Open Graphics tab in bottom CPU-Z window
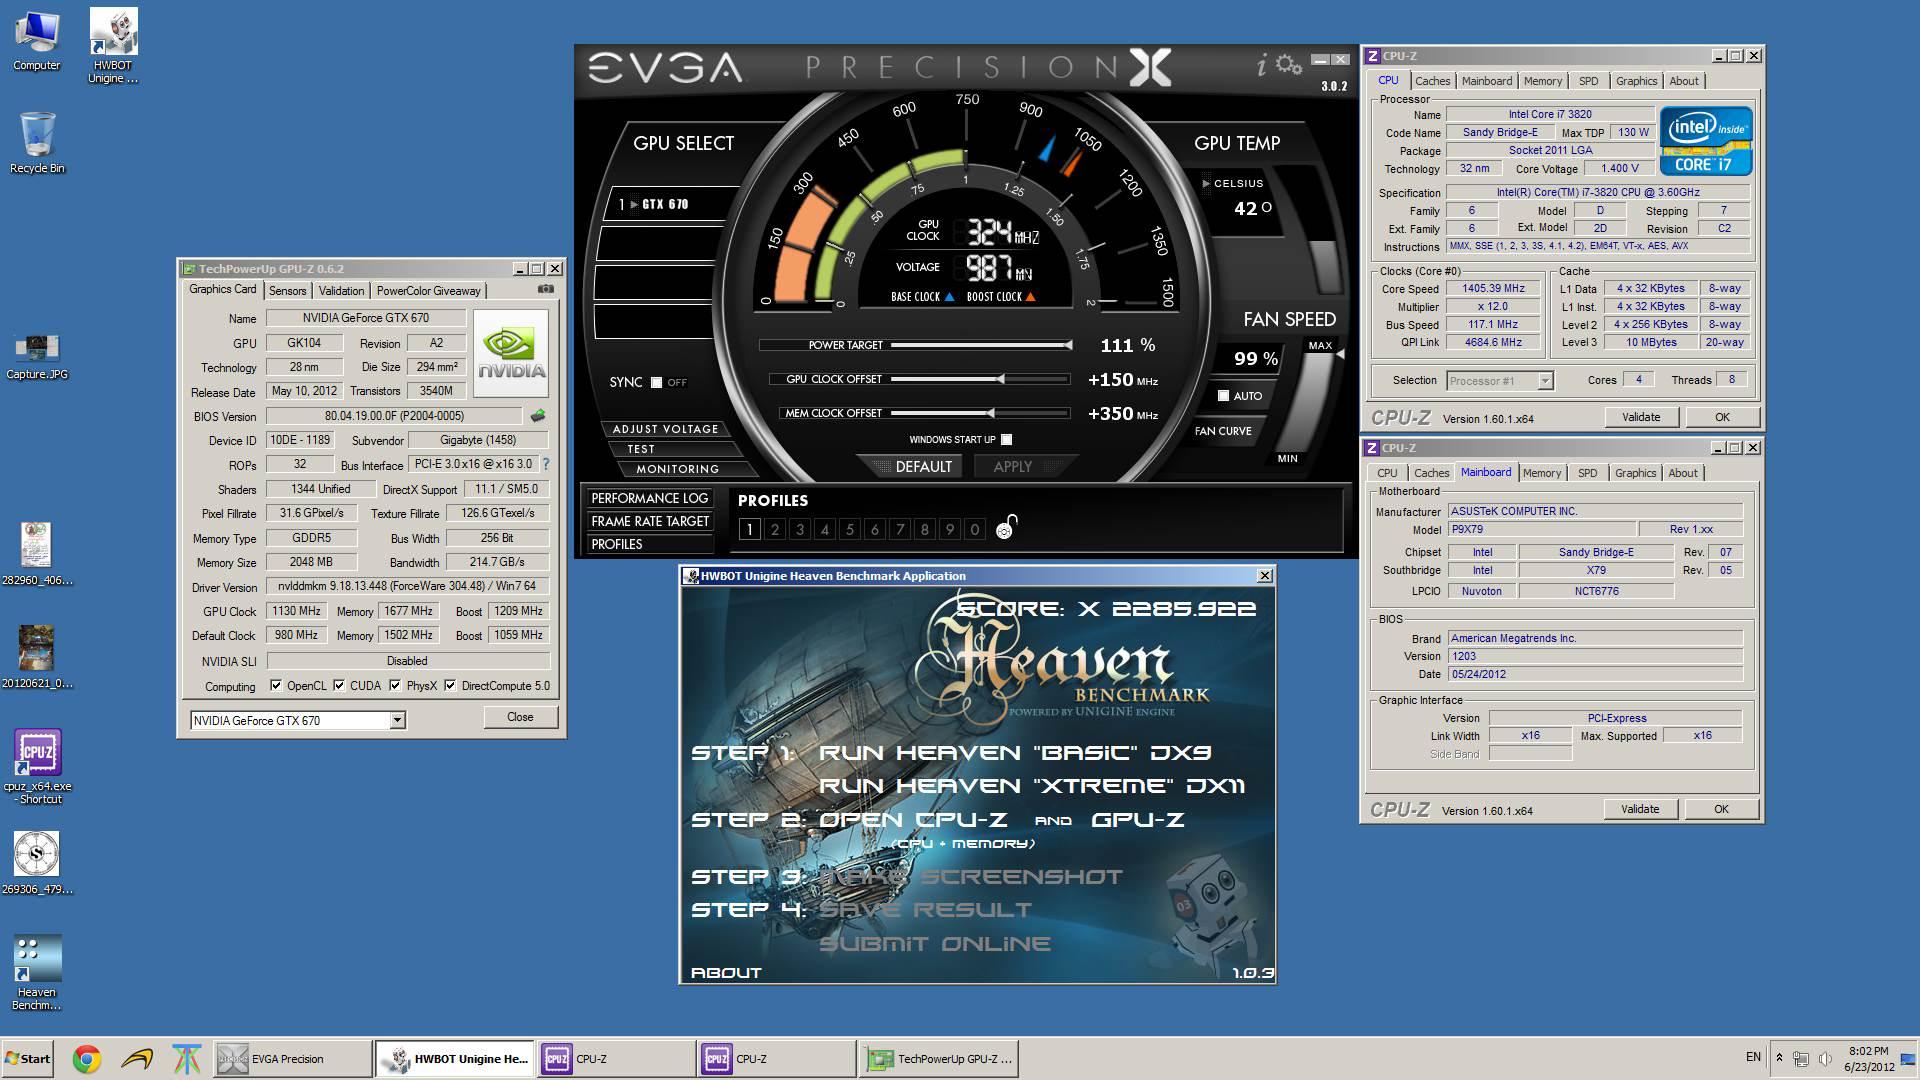Image resolution: width=1920 pixels, height=1080 pixels. point(1635,473)
